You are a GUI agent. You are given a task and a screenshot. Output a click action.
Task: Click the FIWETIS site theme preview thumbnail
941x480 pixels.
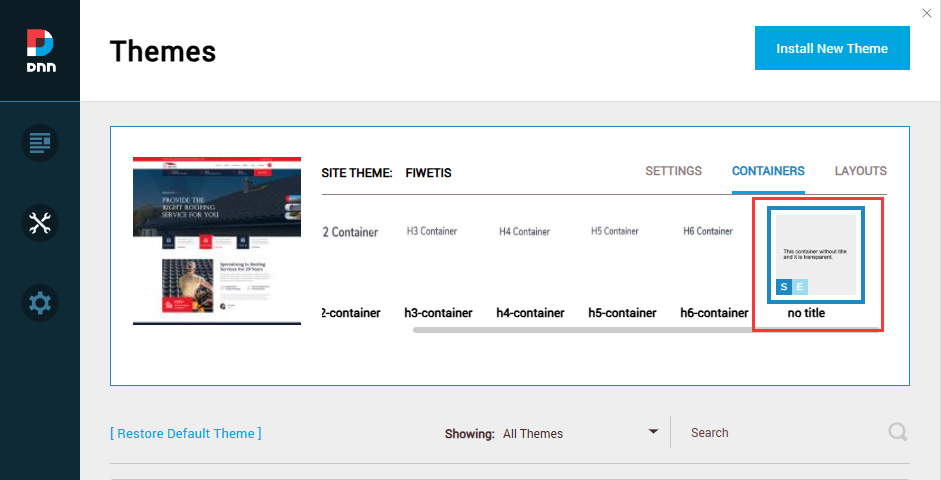[x=217, y=241]
